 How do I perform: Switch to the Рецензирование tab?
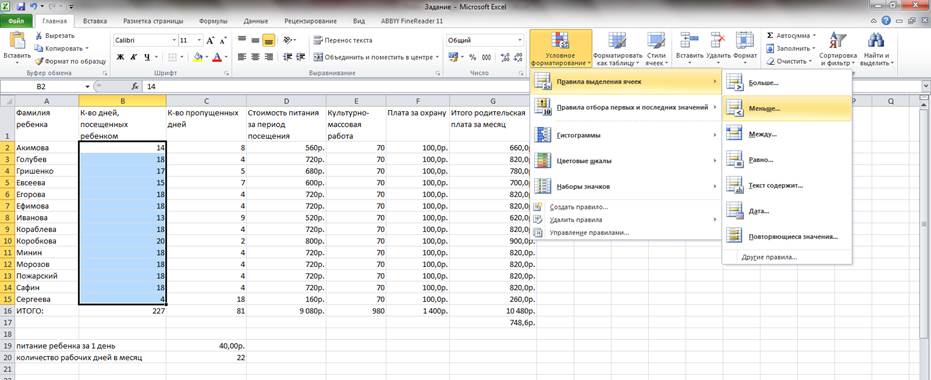tap(311, 21)
